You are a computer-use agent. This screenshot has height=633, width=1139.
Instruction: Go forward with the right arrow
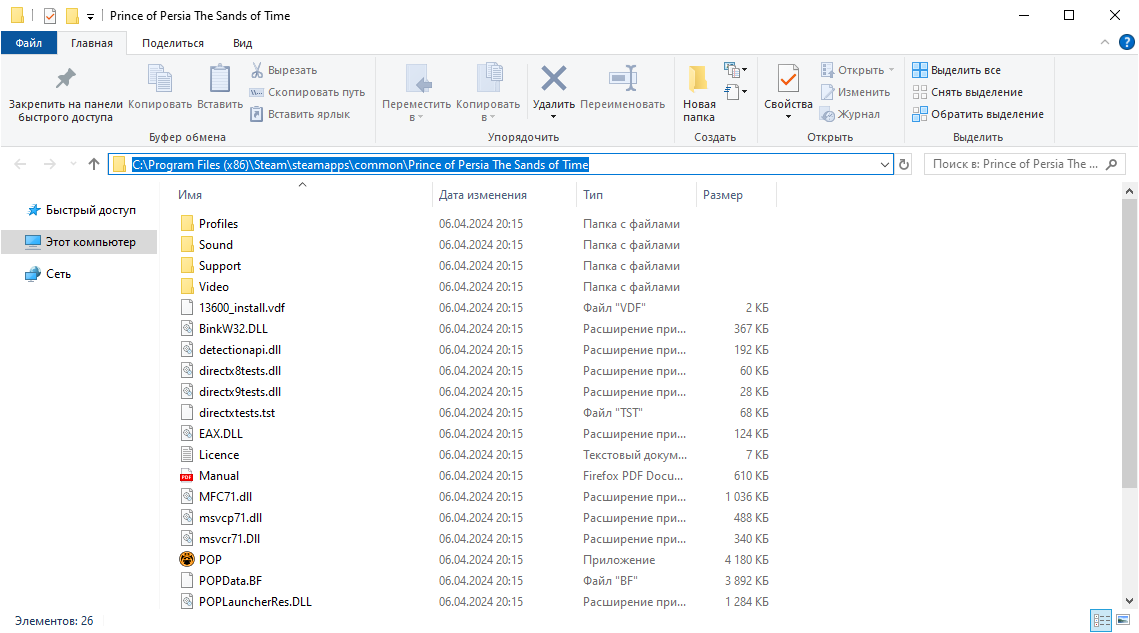[x=49, y=164]
